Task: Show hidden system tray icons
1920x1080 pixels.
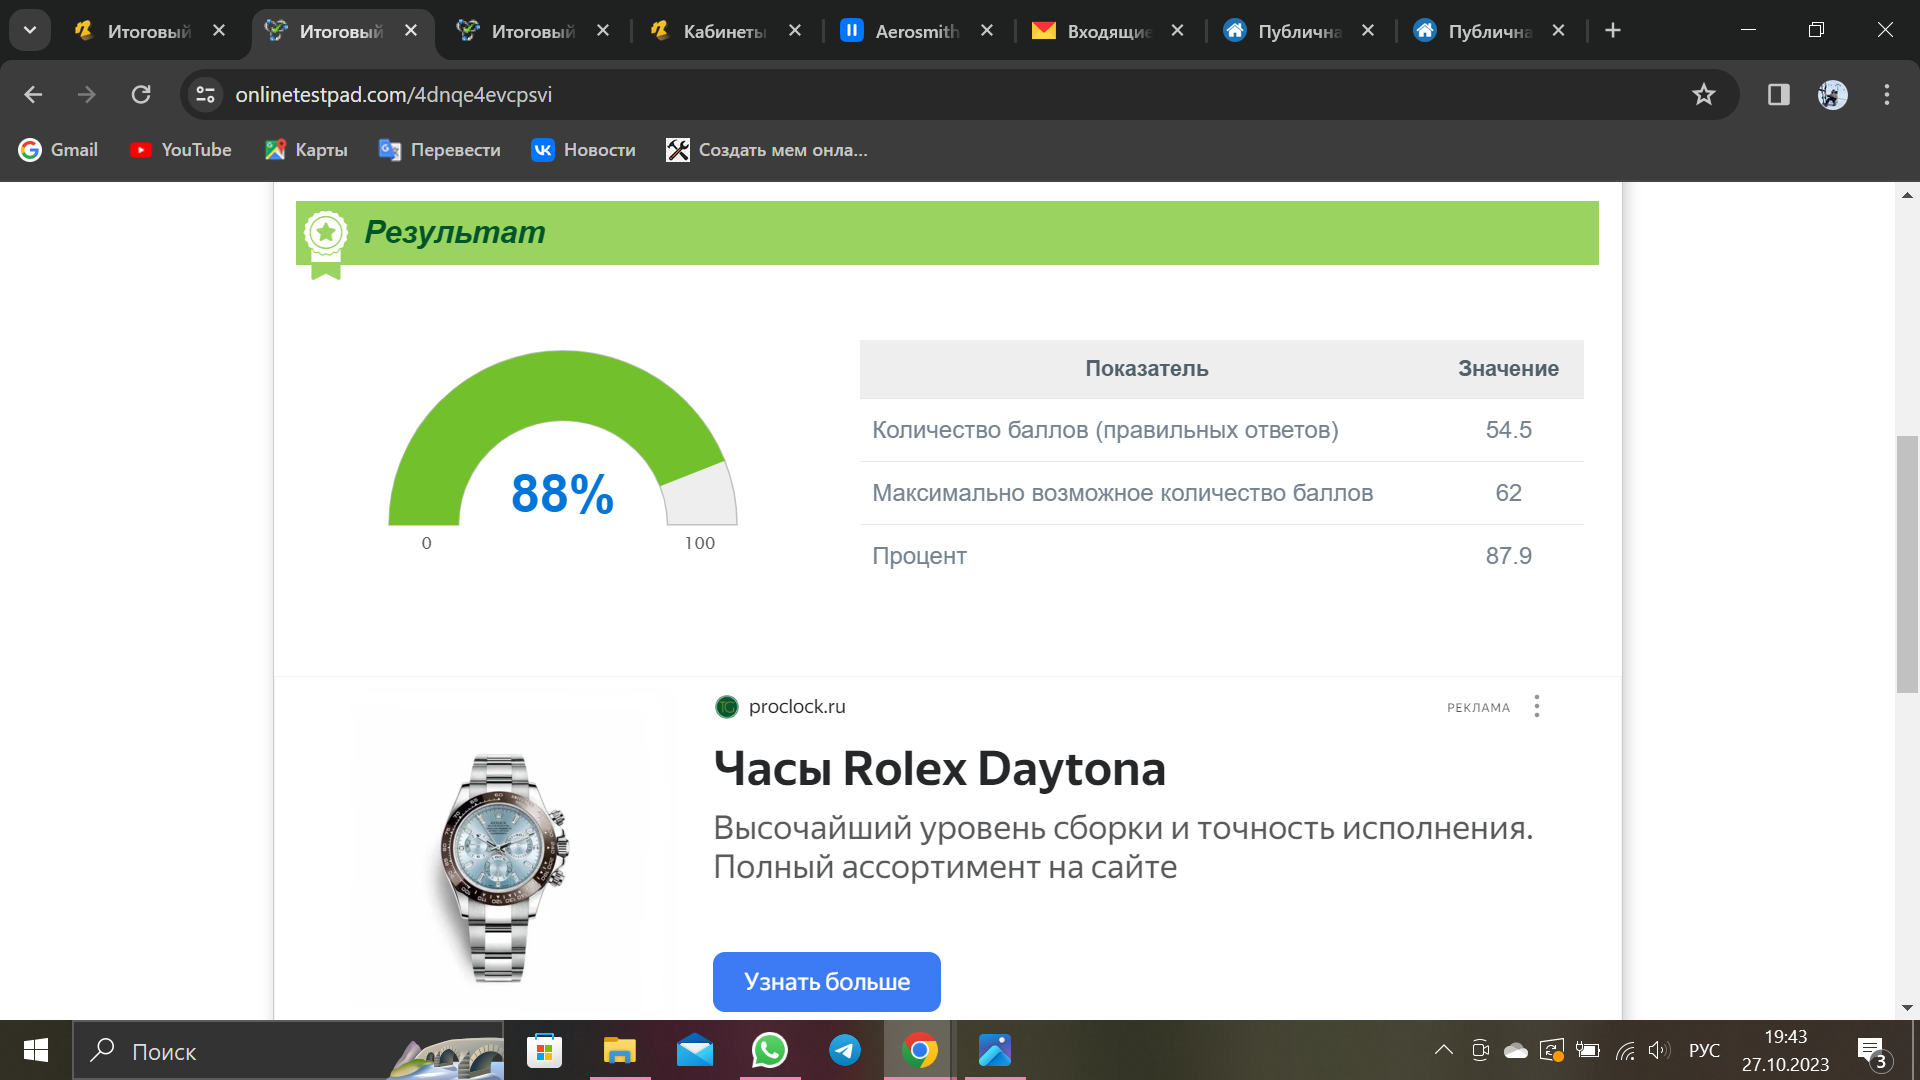Action: 1443,1050
